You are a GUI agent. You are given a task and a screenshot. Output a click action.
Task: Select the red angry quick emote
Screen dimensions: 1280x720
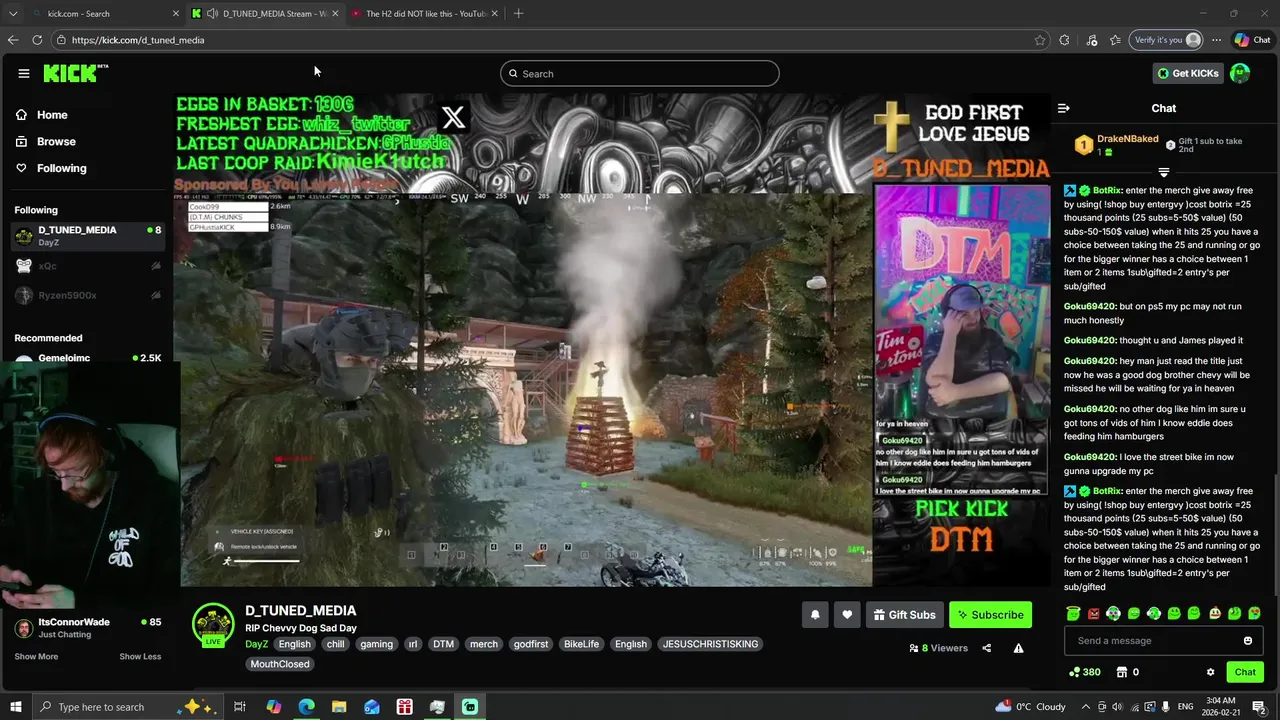pos(1093,613)
